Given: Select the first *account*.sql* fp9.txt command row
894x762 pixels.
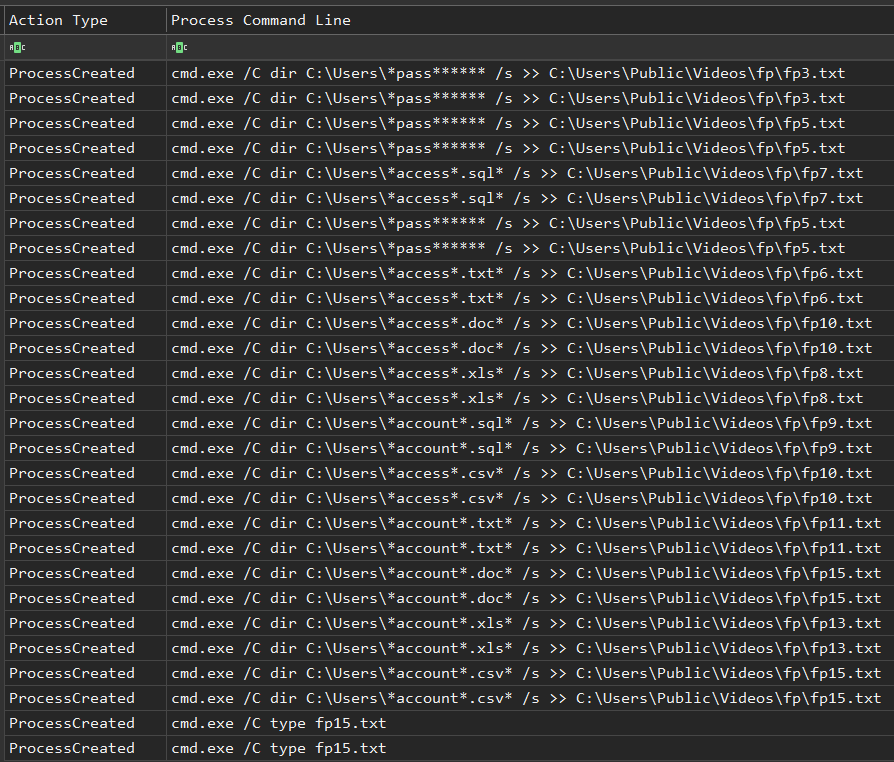Looking at the screenshot, I should pos(520,423).
